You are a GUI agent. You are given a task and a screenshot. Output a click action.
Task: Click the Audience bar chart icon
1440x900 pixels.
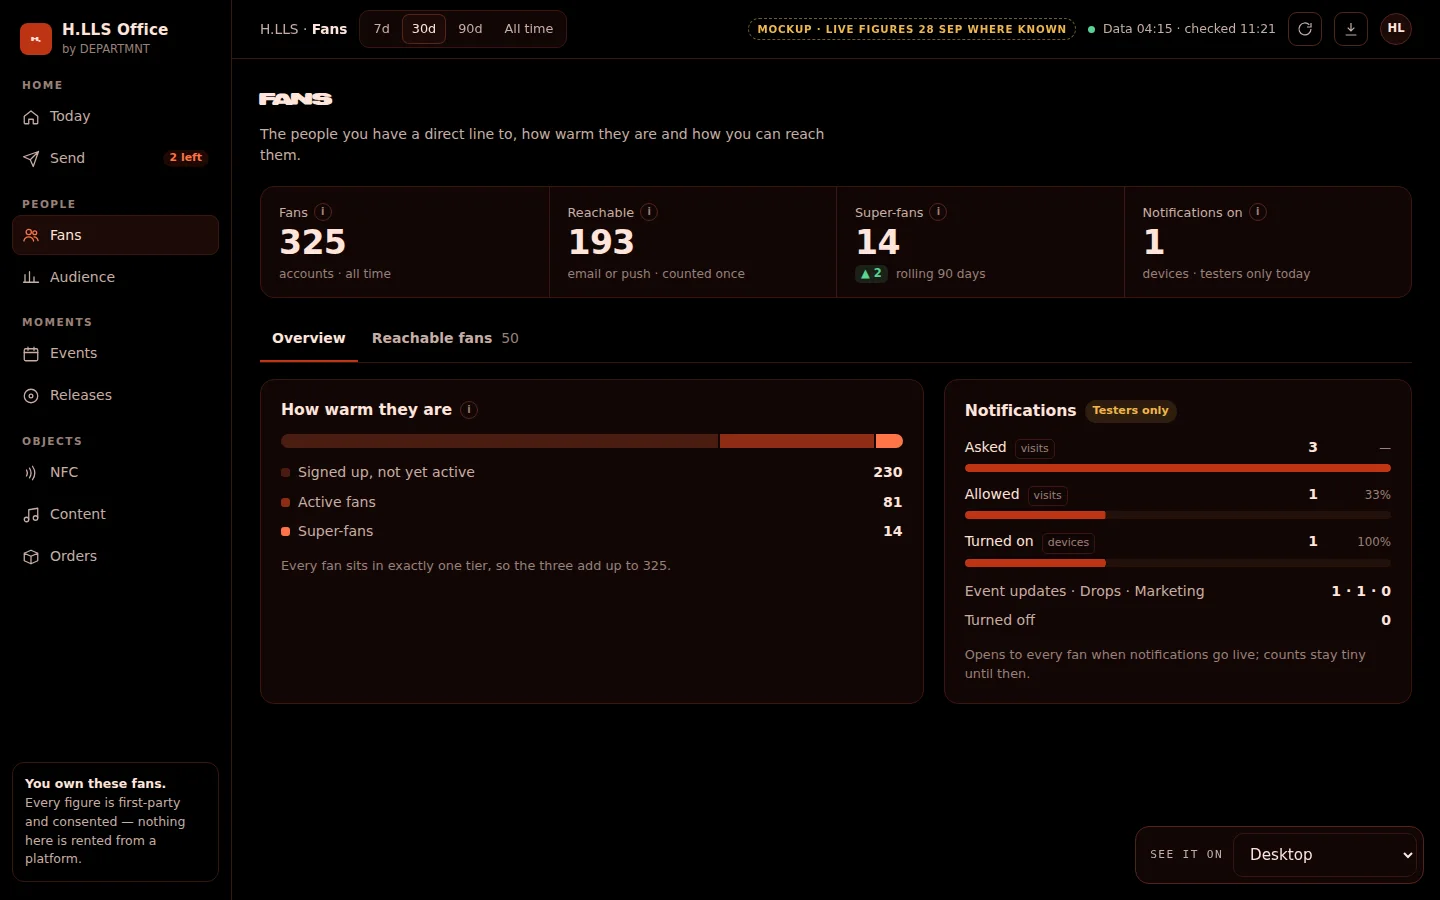tap(31, 278)
